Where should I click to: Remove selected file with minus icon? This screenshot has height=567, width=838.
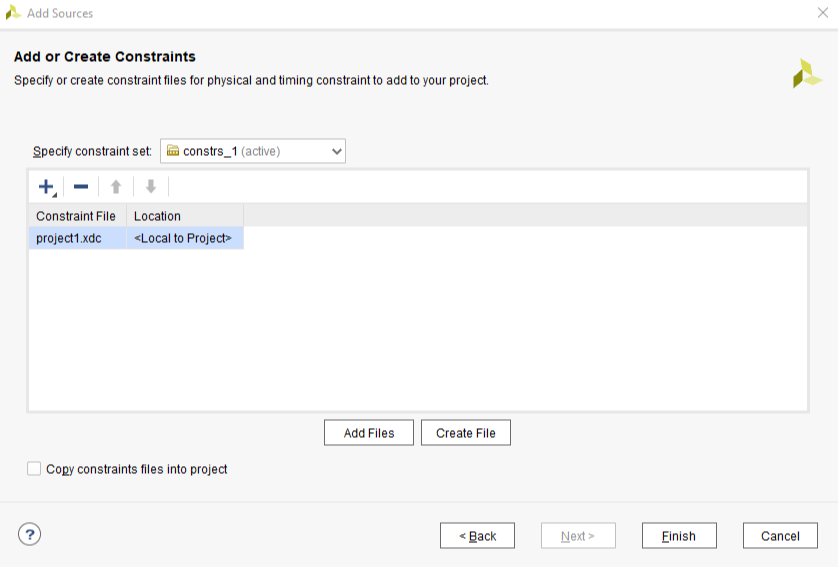tap(81, 187)
